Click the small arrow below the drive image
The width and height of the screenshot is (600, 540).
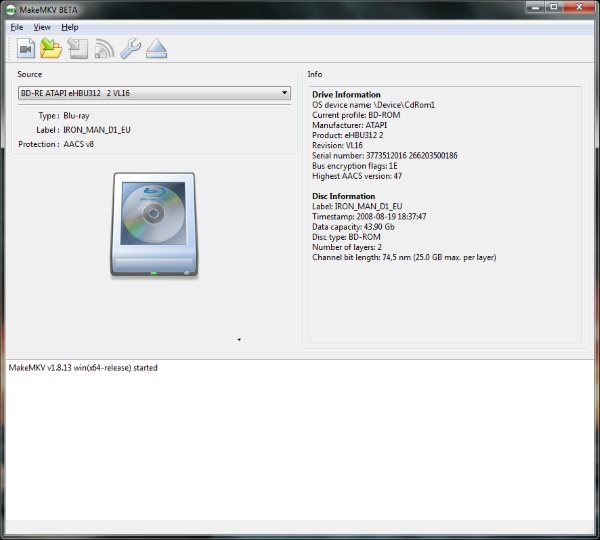click(x=239, y=339)
